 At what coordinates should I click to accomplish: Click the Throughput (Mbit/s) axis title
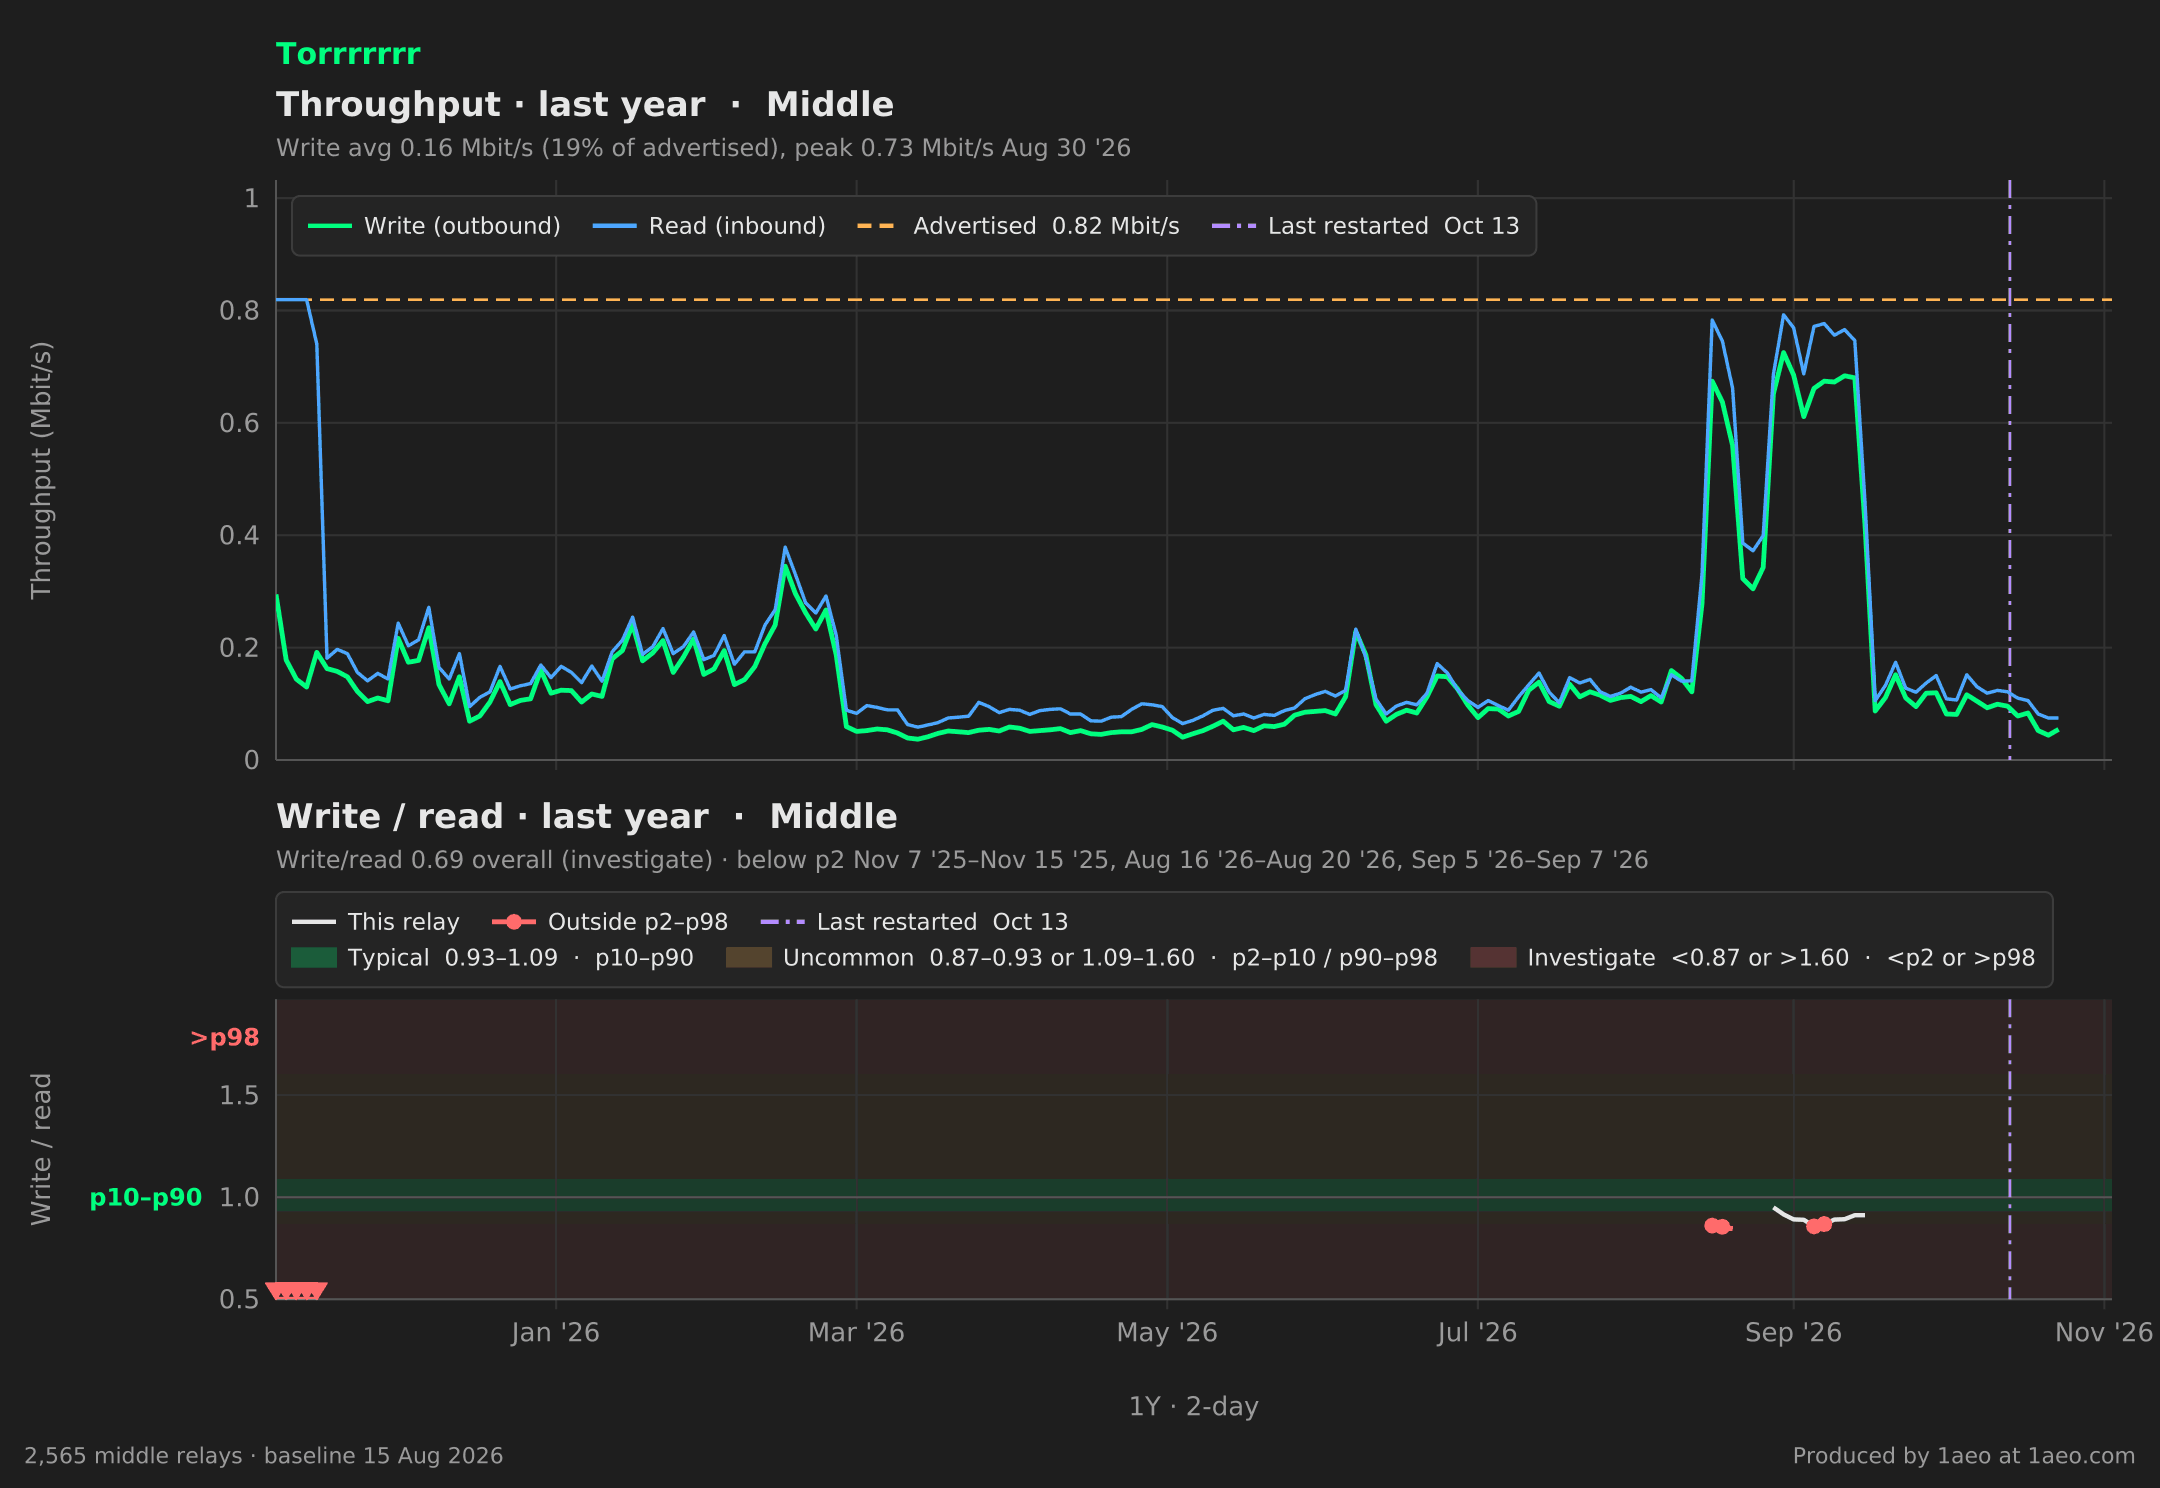[41, 470]
